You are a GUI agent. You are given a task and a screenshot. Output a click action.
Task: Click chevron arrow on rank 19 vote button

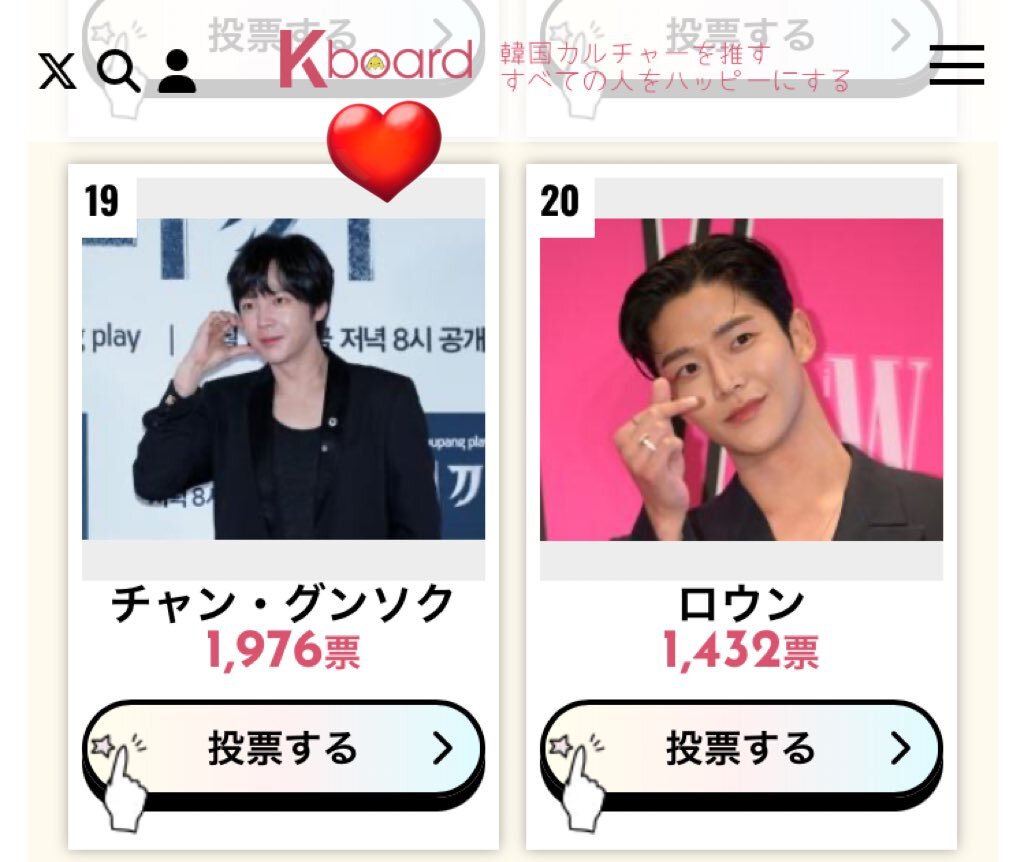443,748
